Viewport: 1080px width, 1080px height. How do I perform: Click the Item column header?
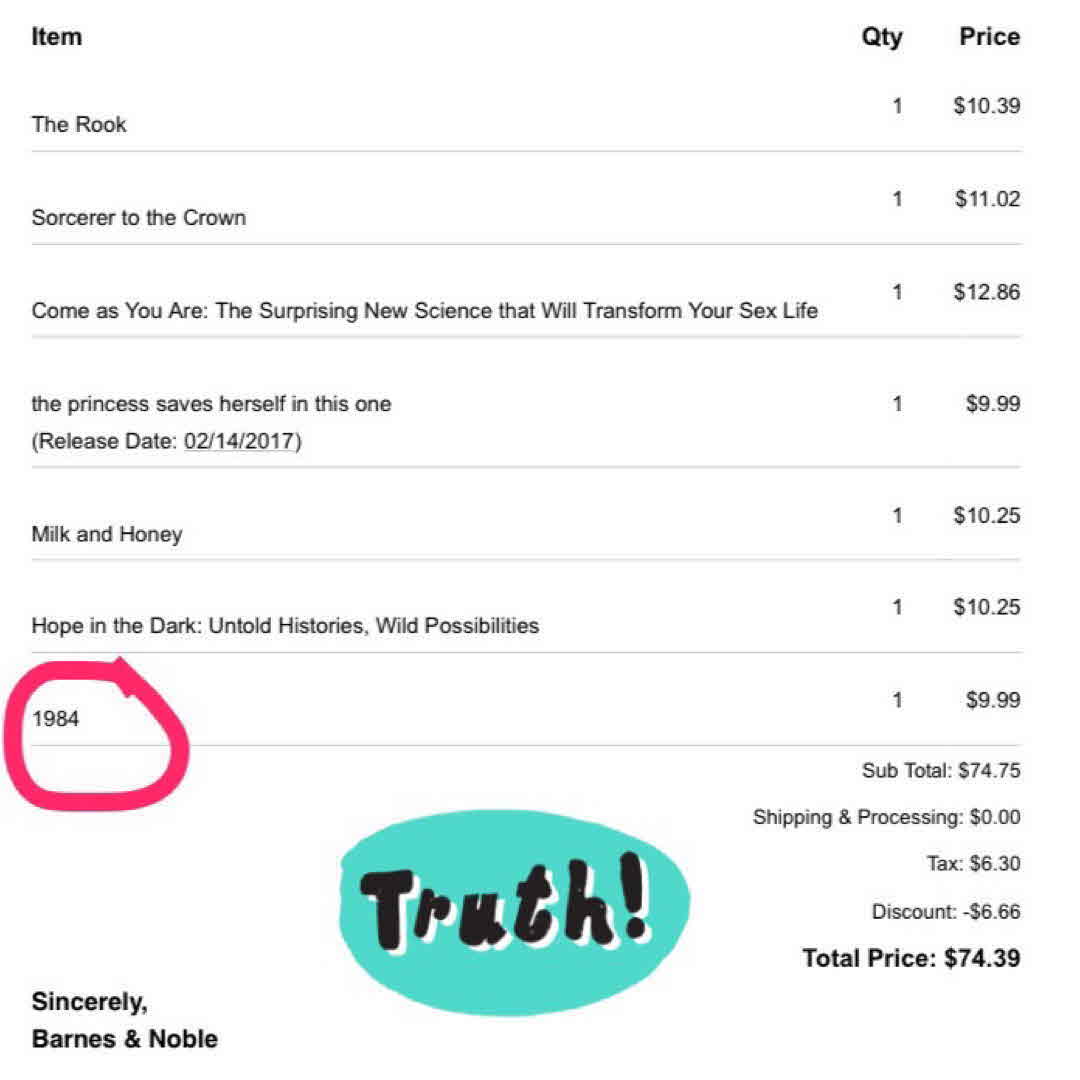point(57,37)
